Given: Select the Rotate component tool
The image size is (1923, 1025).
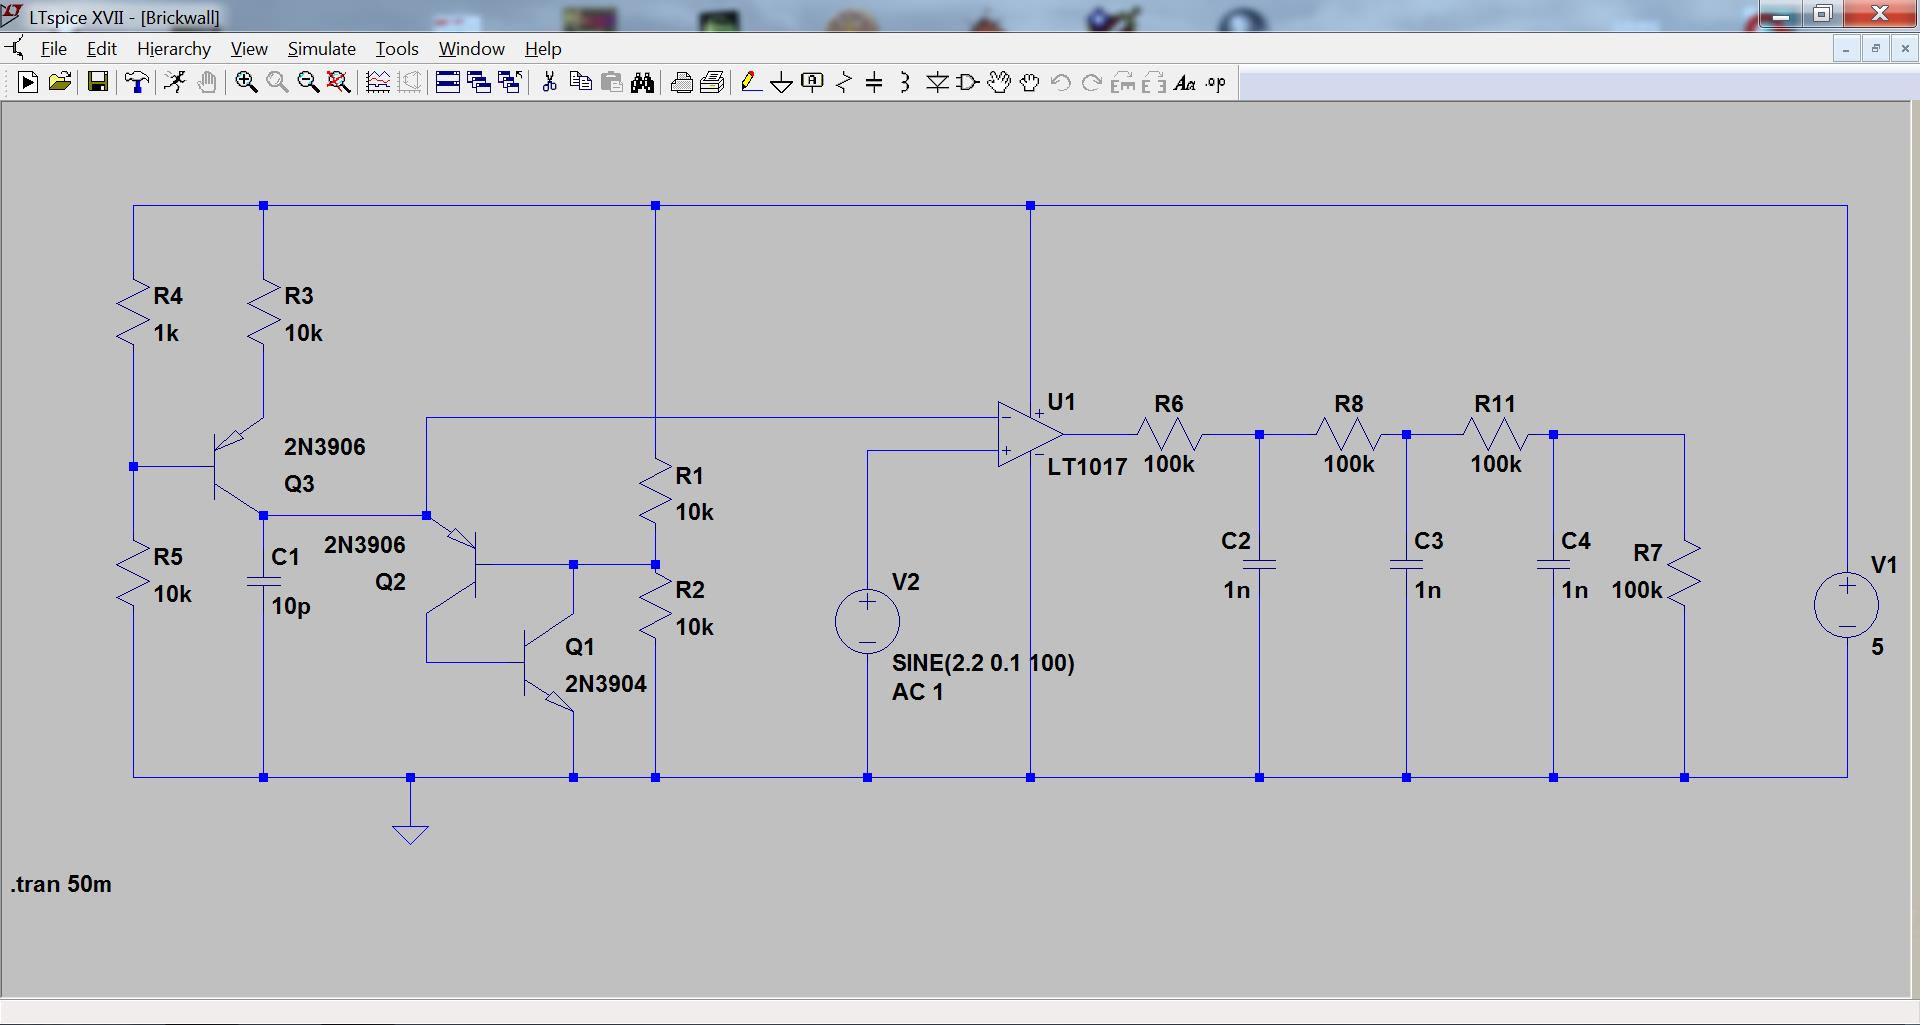Looking at the screenshot, I should coord(1123,83).
